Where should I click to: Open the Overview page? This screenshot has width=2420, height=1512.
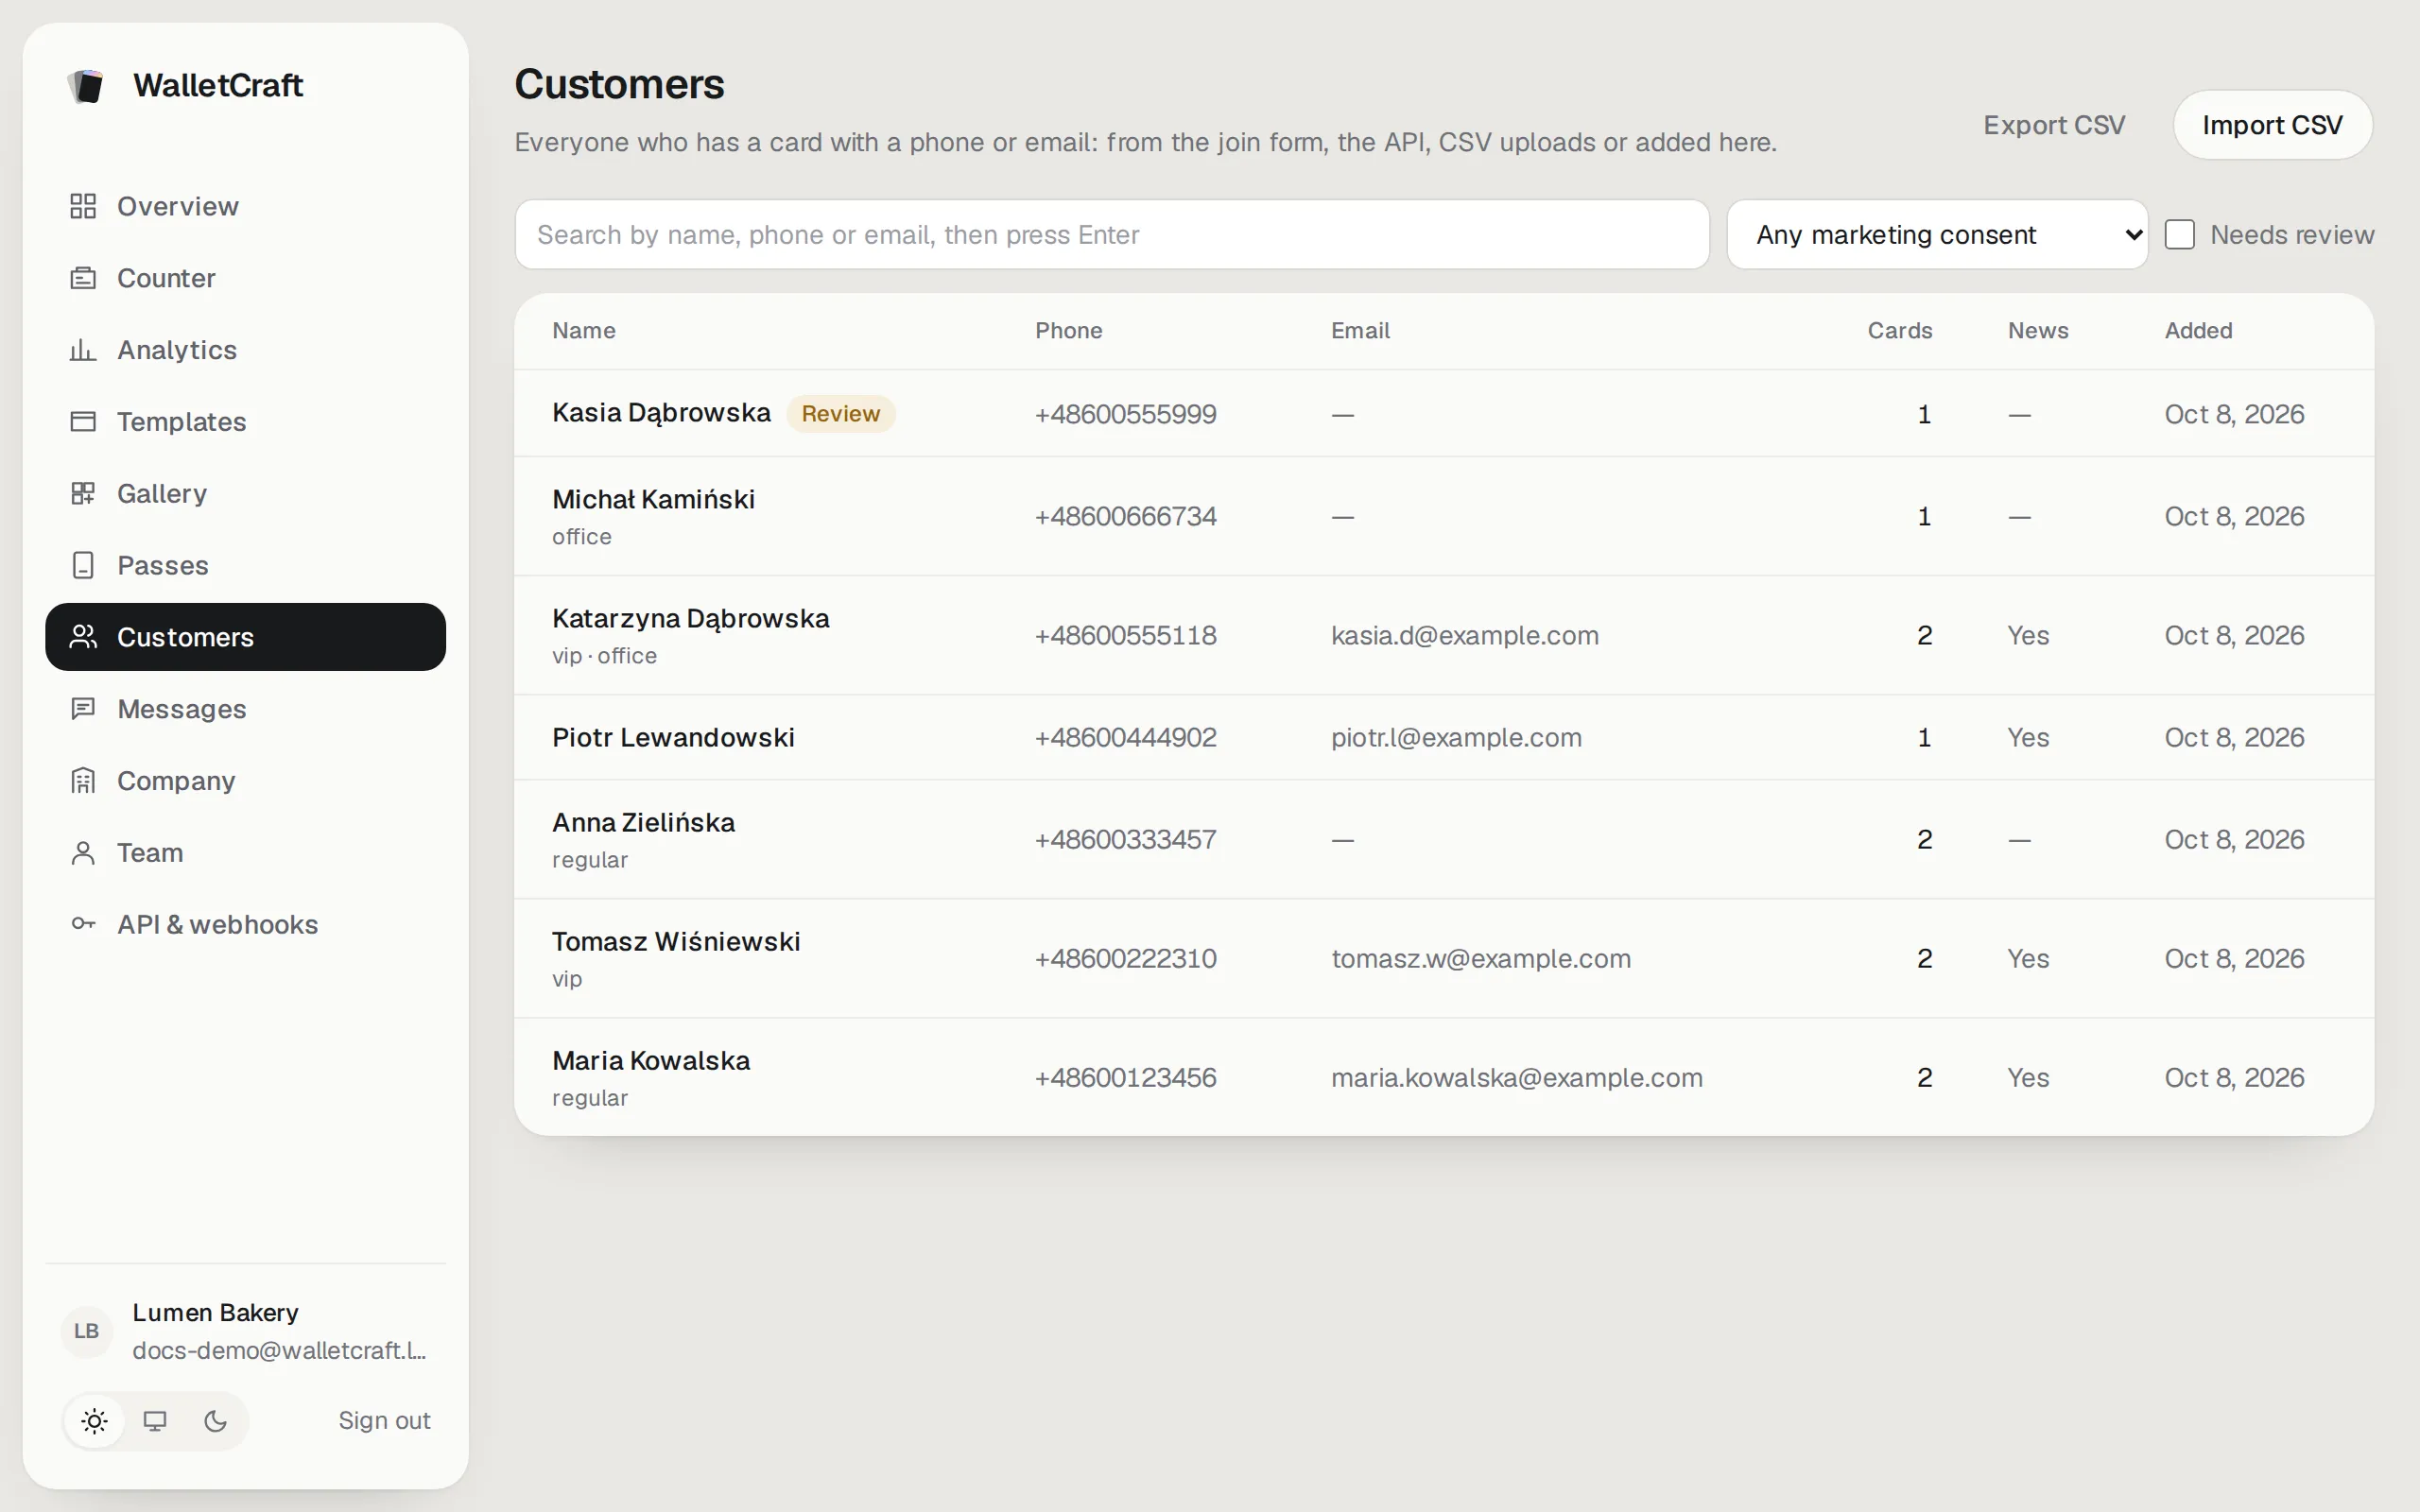coord(245,206)
